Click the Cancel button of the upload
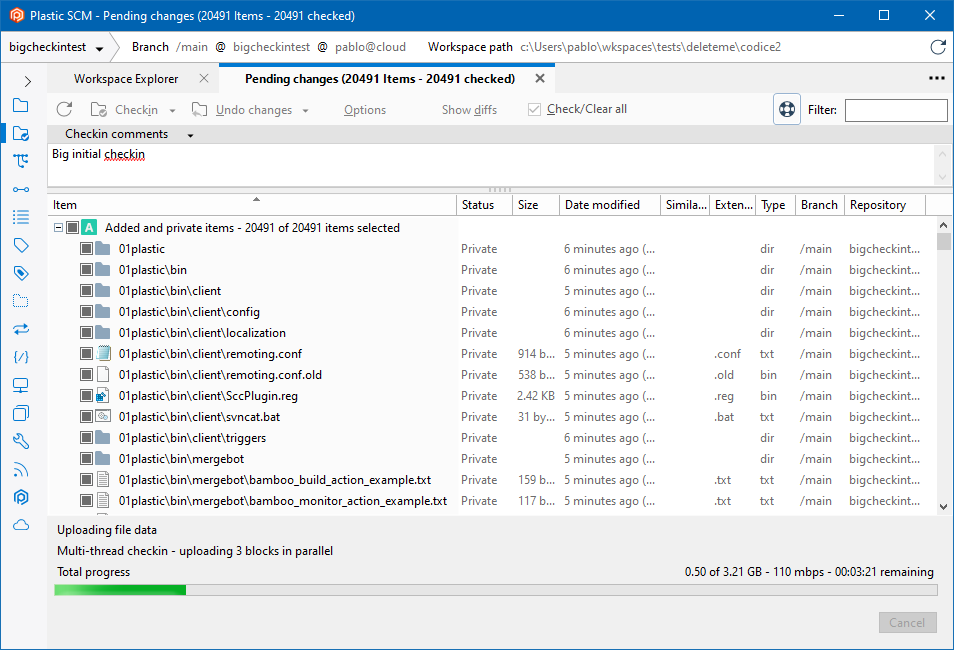 pyautogui.click(x=907, y=622)
